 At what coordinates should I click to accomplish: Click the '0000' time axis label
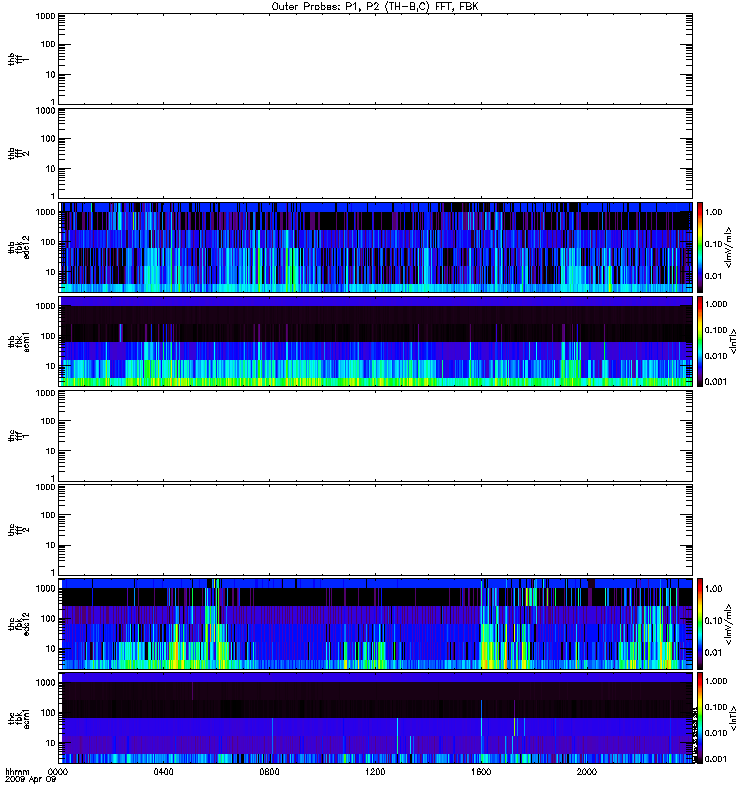coord(57,772)
